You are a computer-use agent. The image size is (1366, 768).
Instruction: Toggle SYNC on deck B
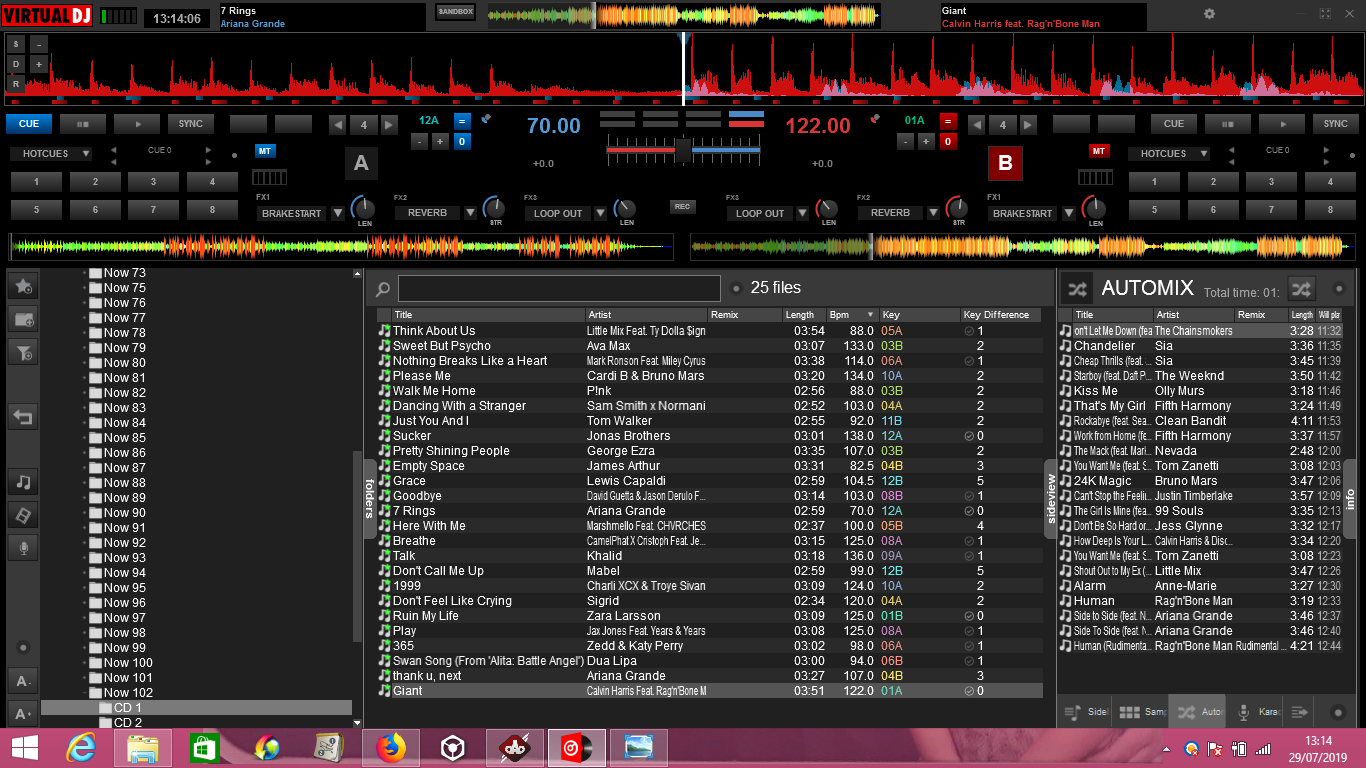tap(1335, 124)
